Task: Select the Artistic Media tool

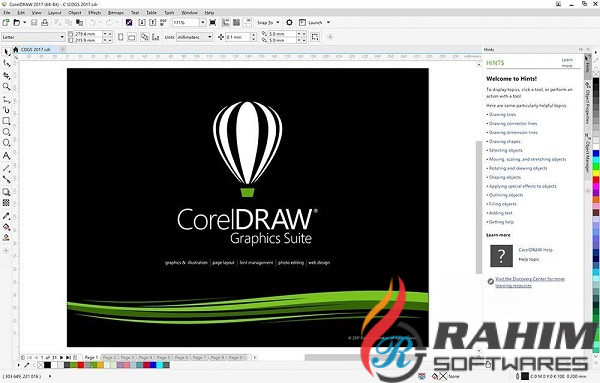Action: point(6,110)
